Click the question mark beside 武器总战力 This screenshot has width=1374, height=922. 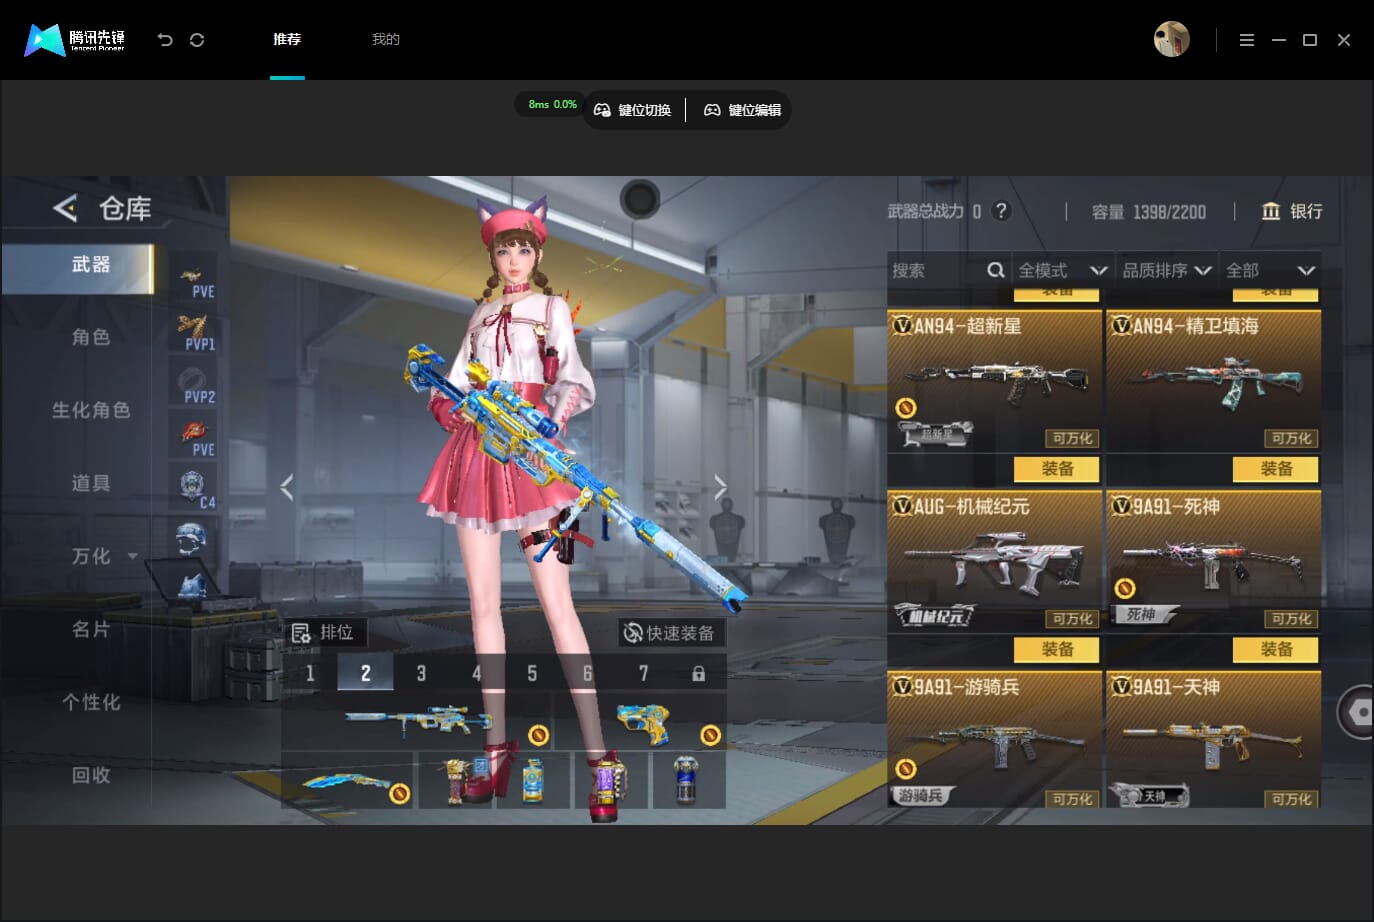[1001, 211]
